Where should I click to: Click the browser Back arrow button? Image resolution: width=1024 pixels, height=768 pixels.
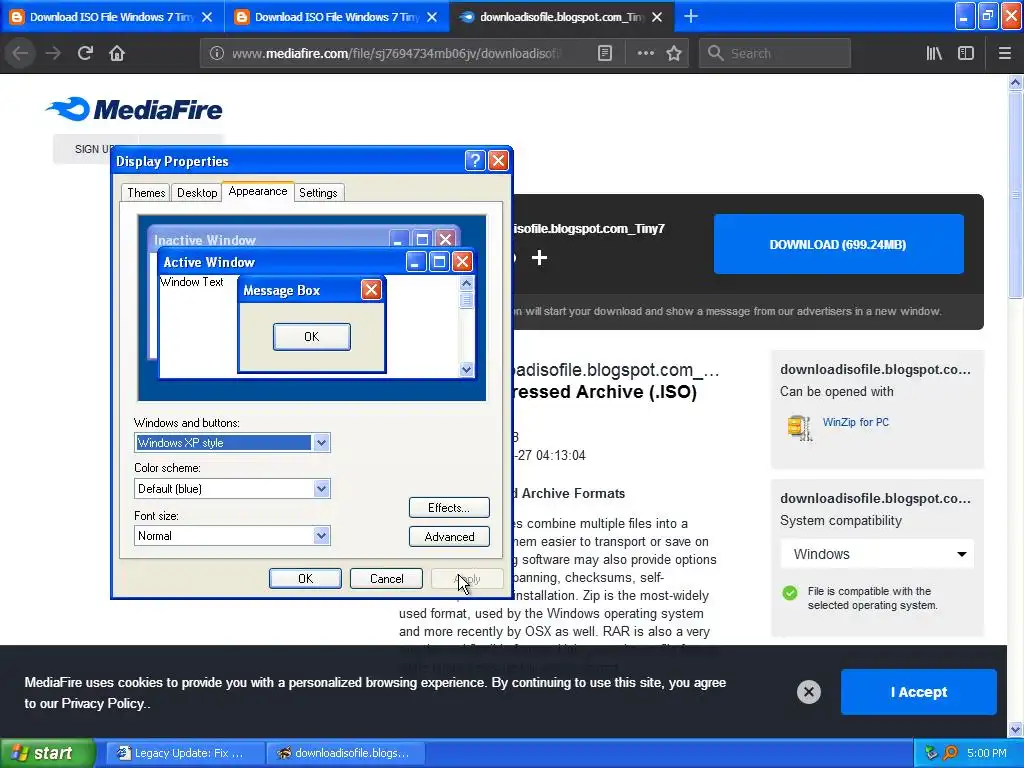20,53
